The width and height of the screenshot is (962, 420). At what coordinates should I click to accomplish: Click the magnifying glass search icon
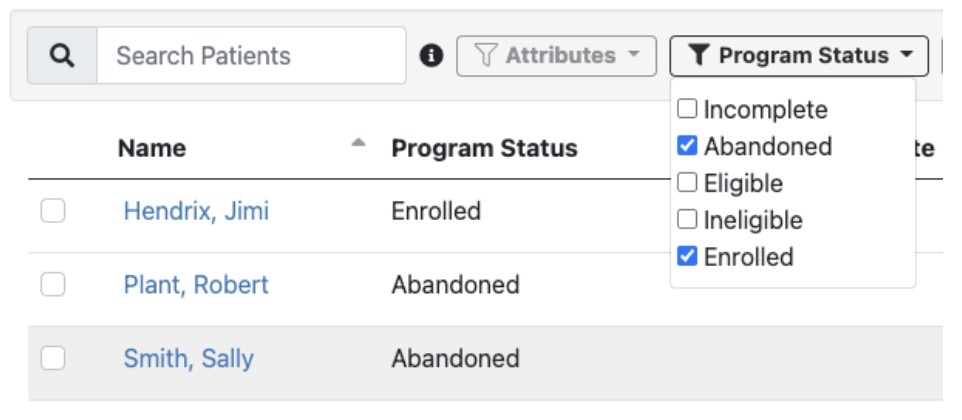point(62,56)
